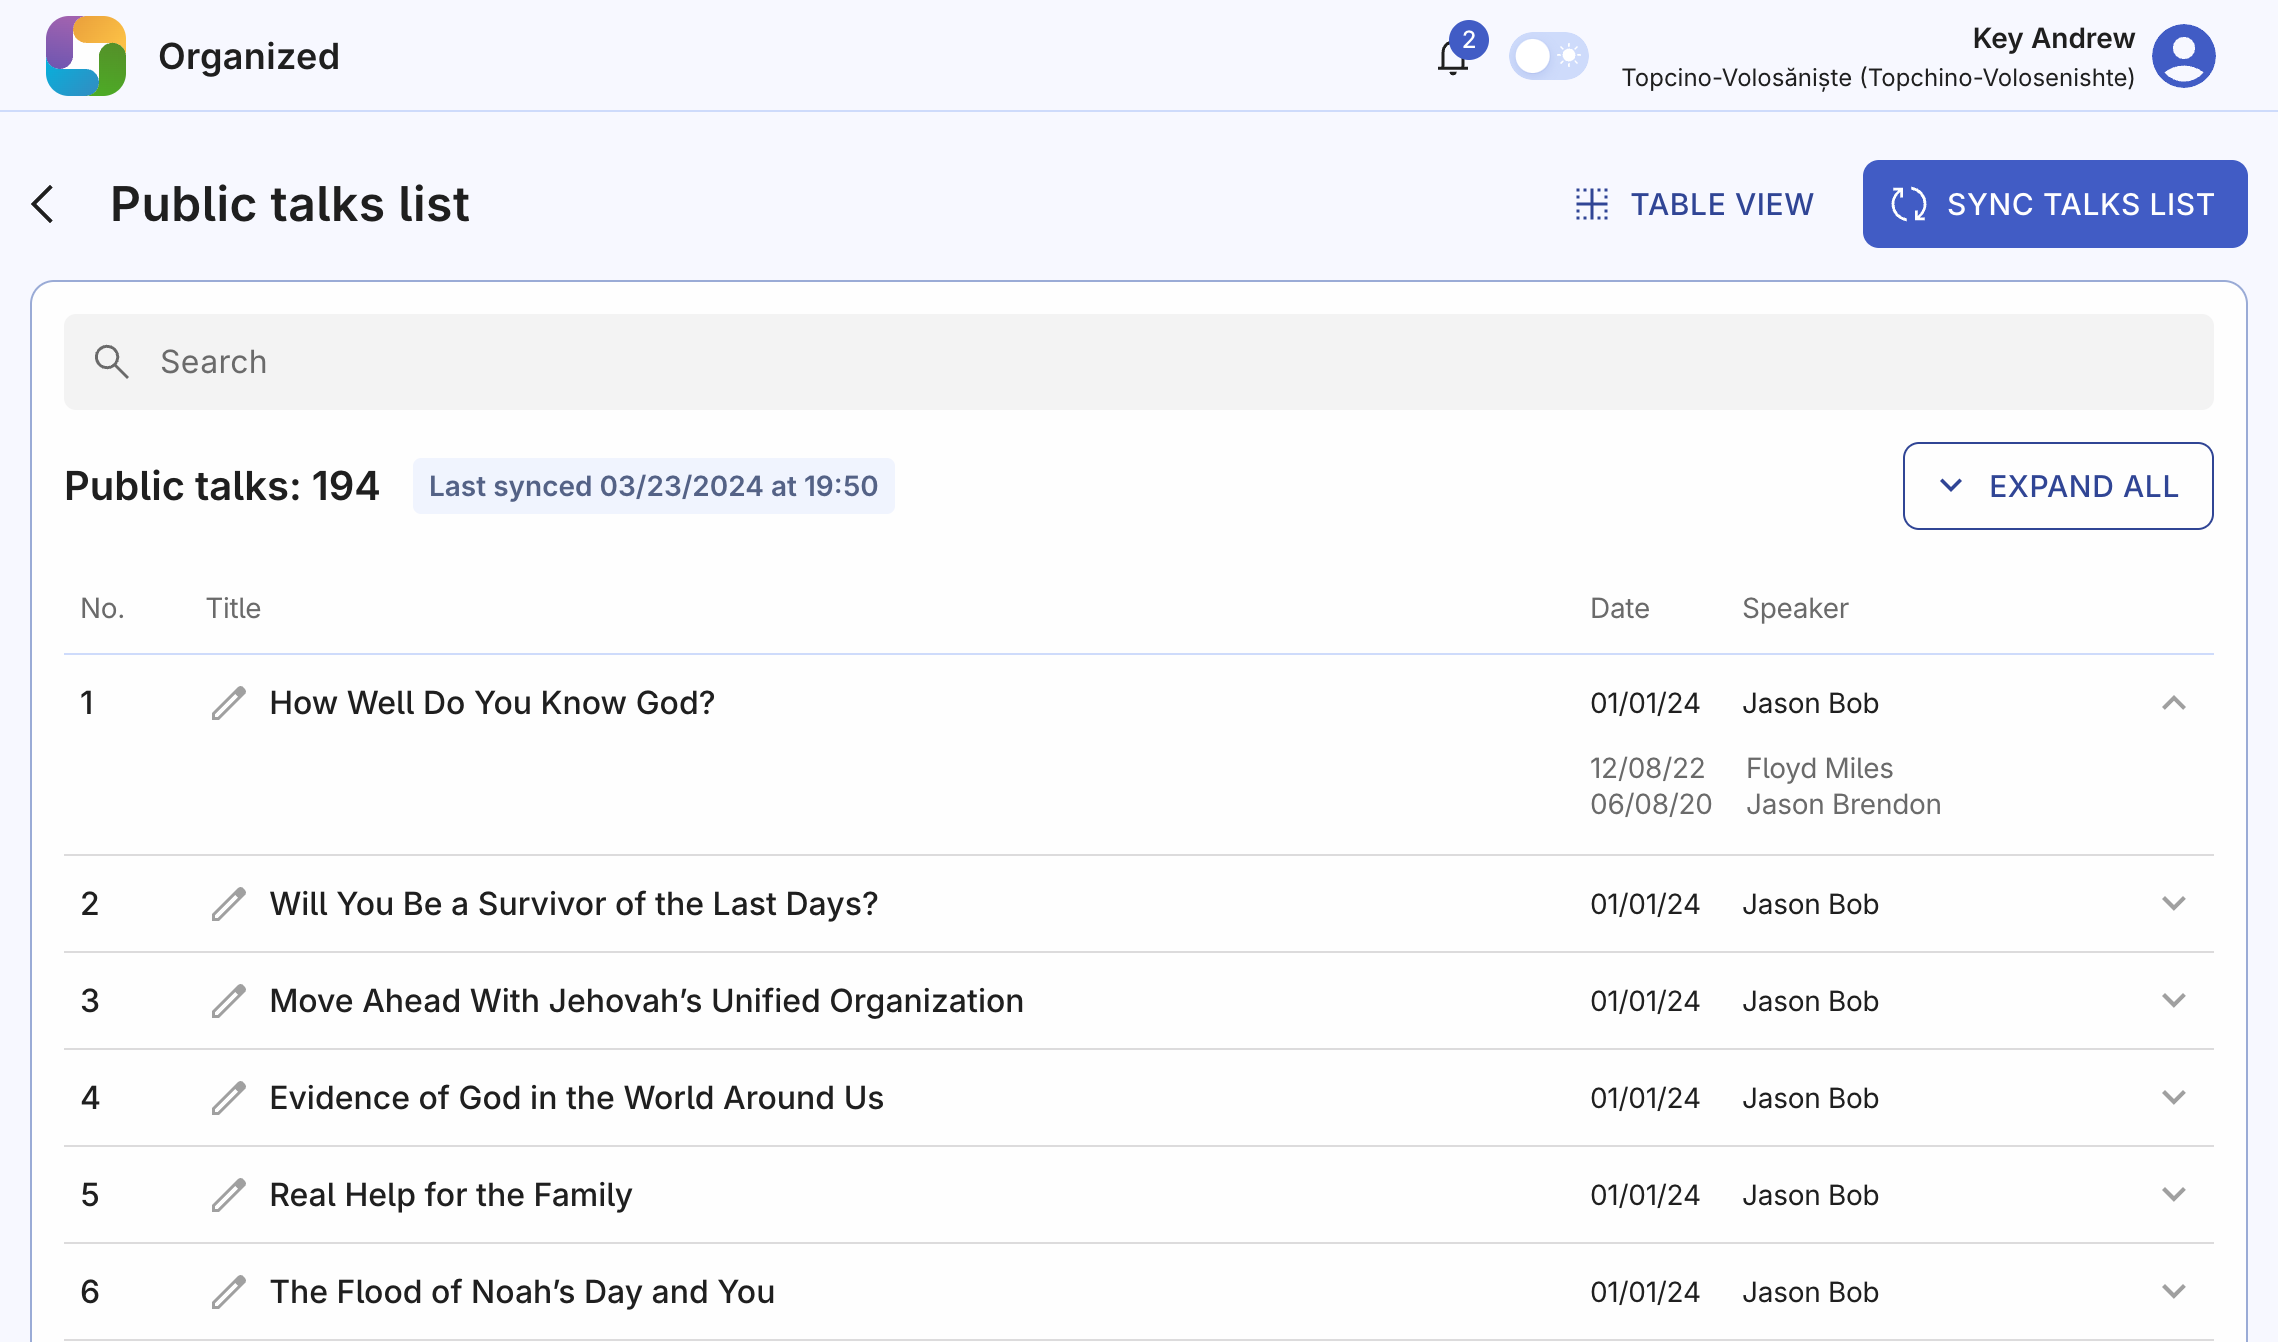Edit 'Evidence of God in the World Around Us'

(x=228, y=1097)
